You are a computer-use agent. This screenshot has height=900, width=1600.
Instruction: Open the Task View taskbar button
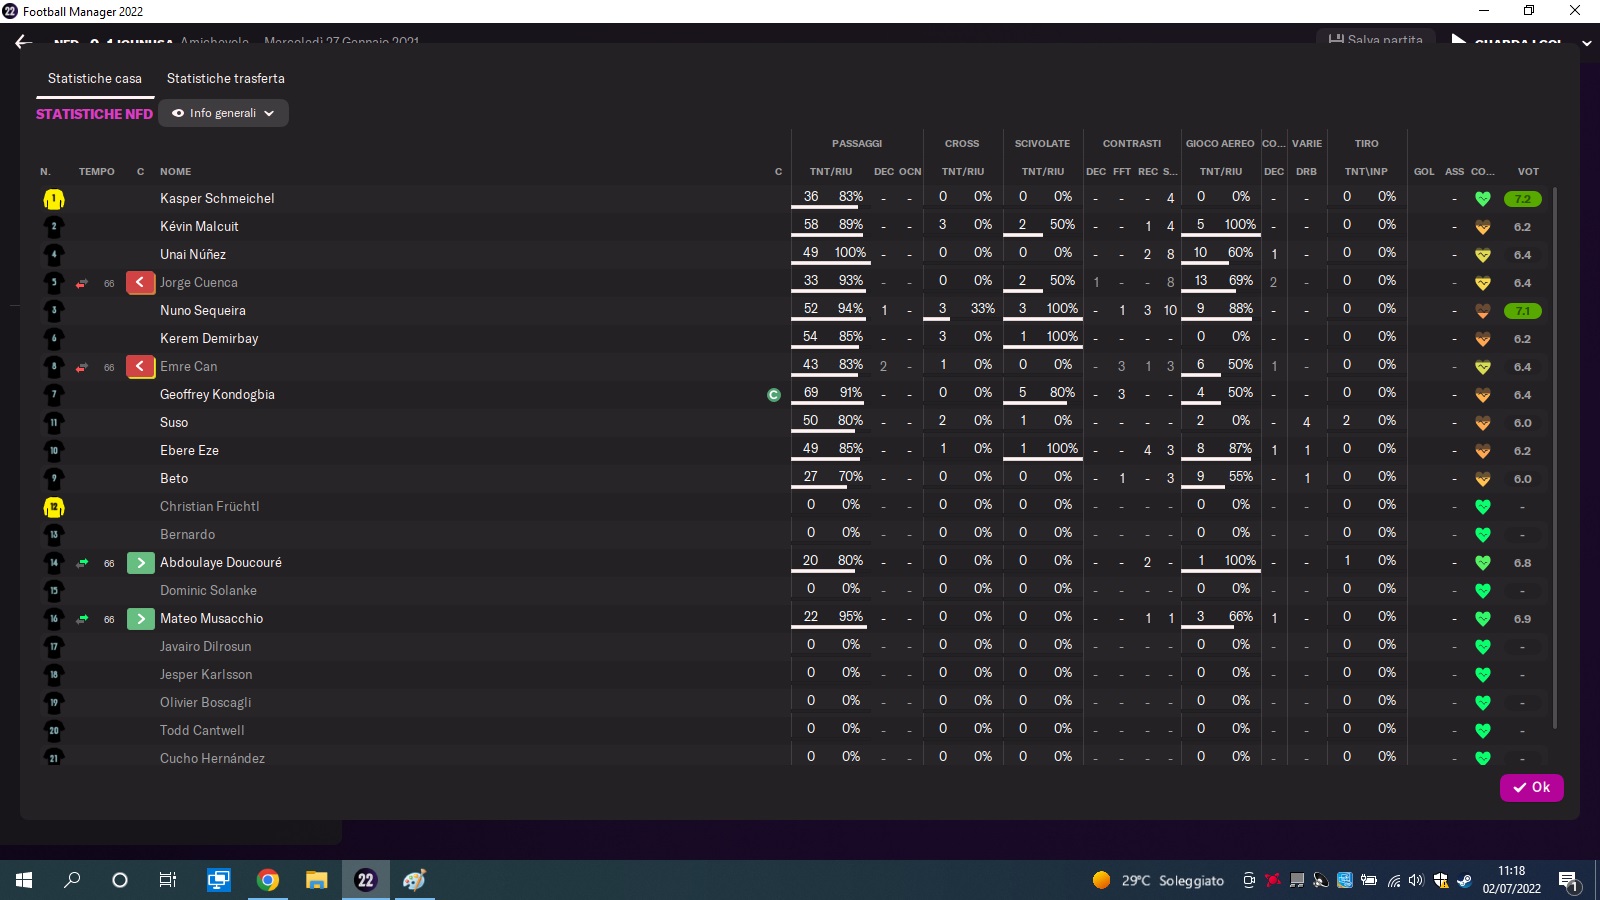(168, 880)
